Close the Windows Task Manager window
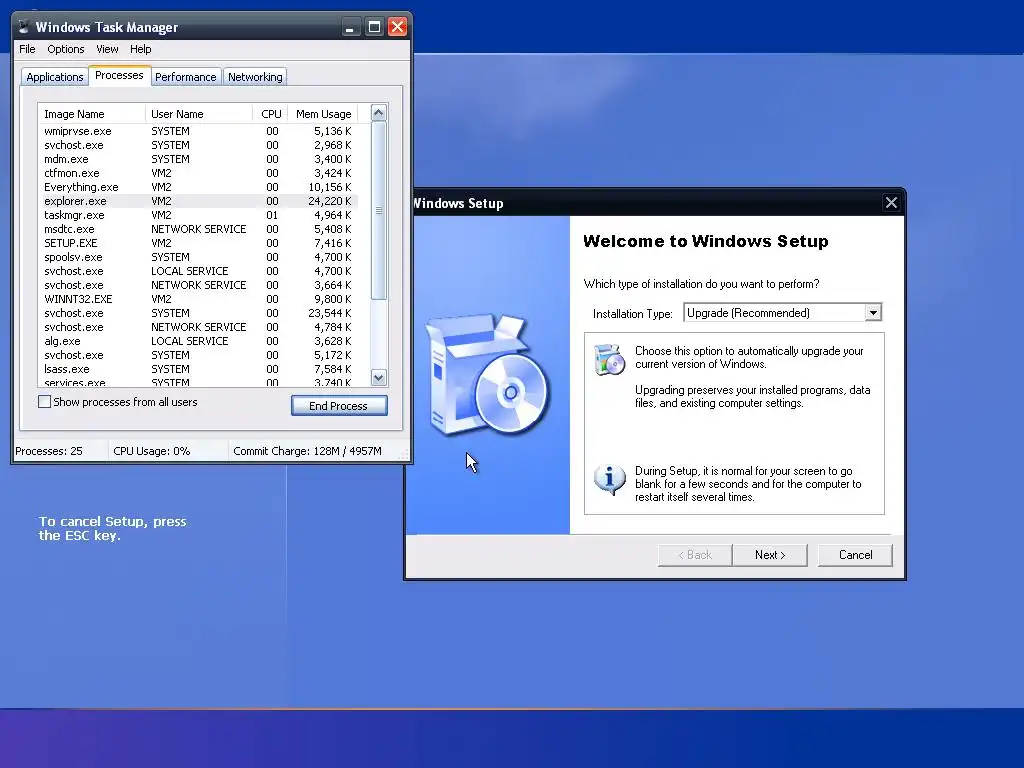Screen dimensions: 1024x768 397,27
